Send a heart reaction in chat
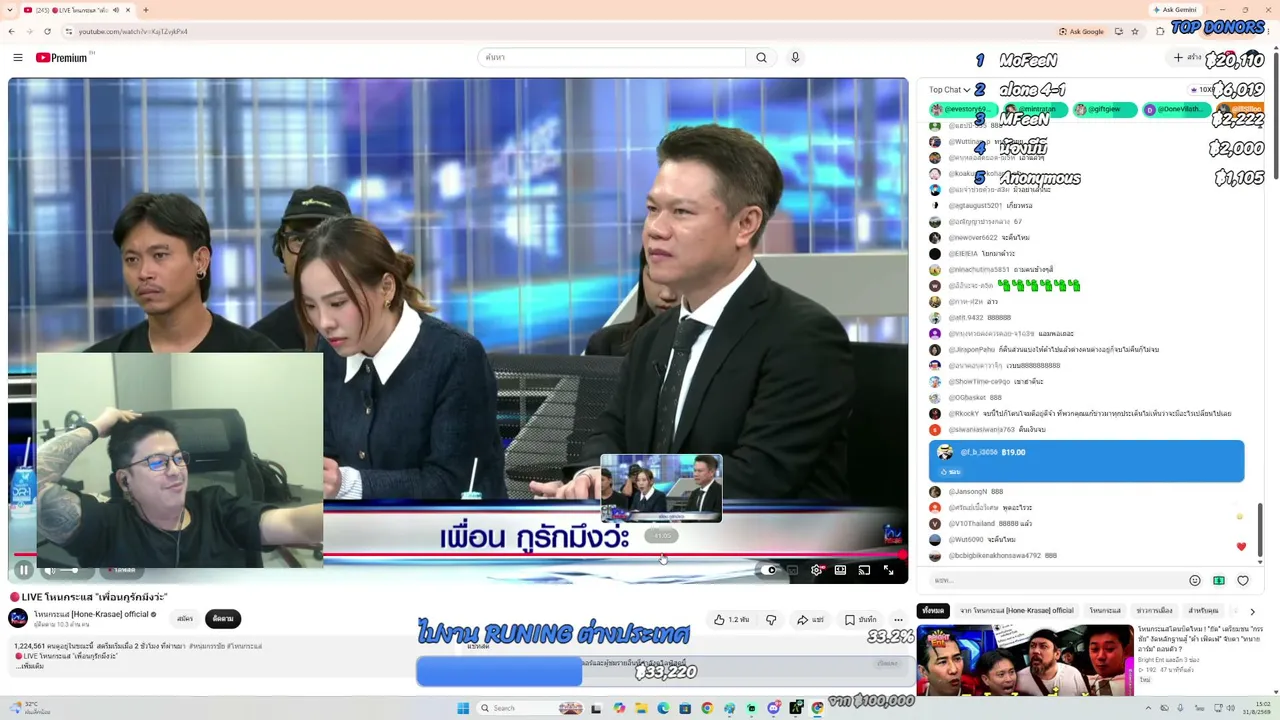 coord(1243,580)
